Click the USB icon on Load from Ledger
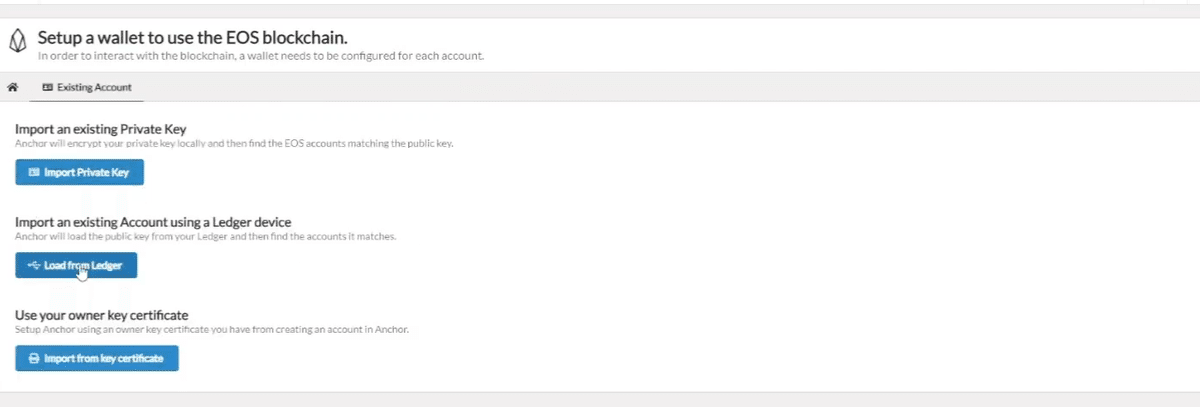The image size is (1200, 407). [34, 266]
